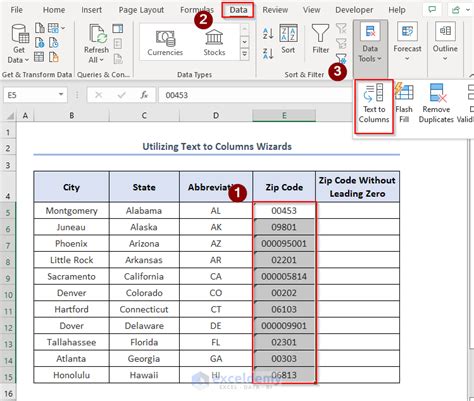The image size is (474, 401).
Task: Click the Flash Fill icon
Action: (x=404, y=103)
